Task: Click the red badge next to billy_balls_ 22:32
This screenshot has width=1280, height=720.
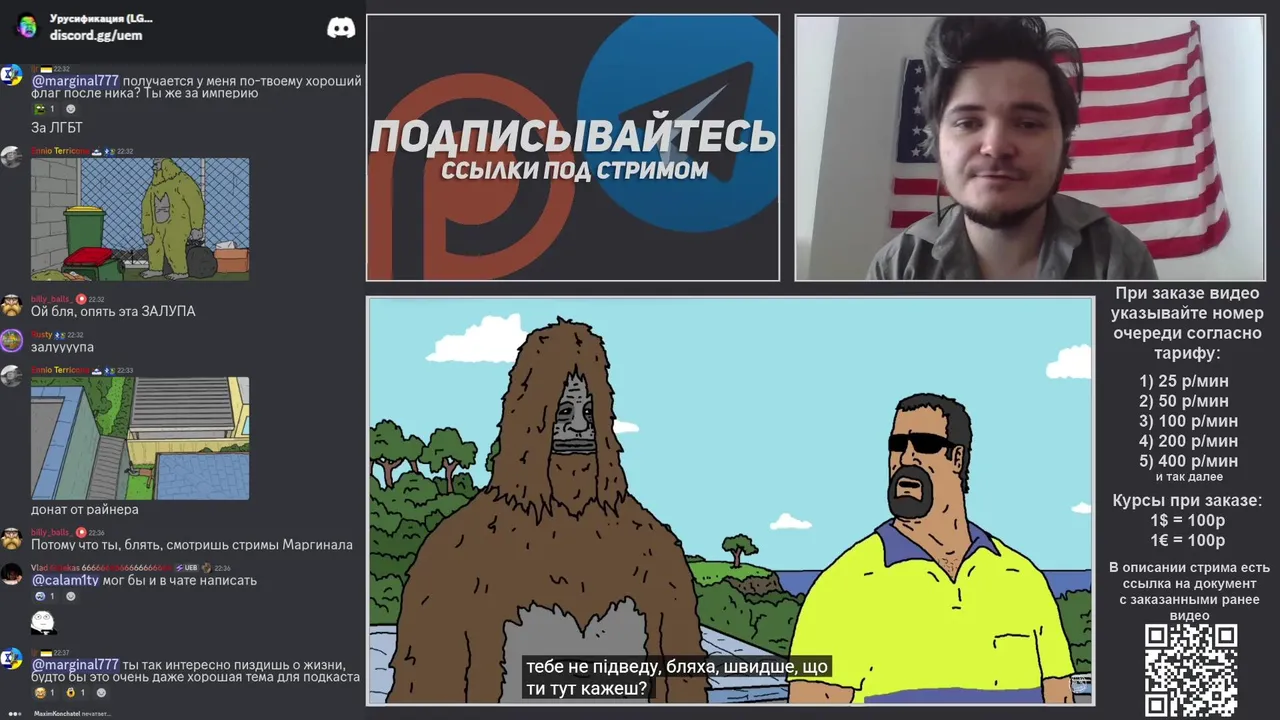Action: point(82,299)
